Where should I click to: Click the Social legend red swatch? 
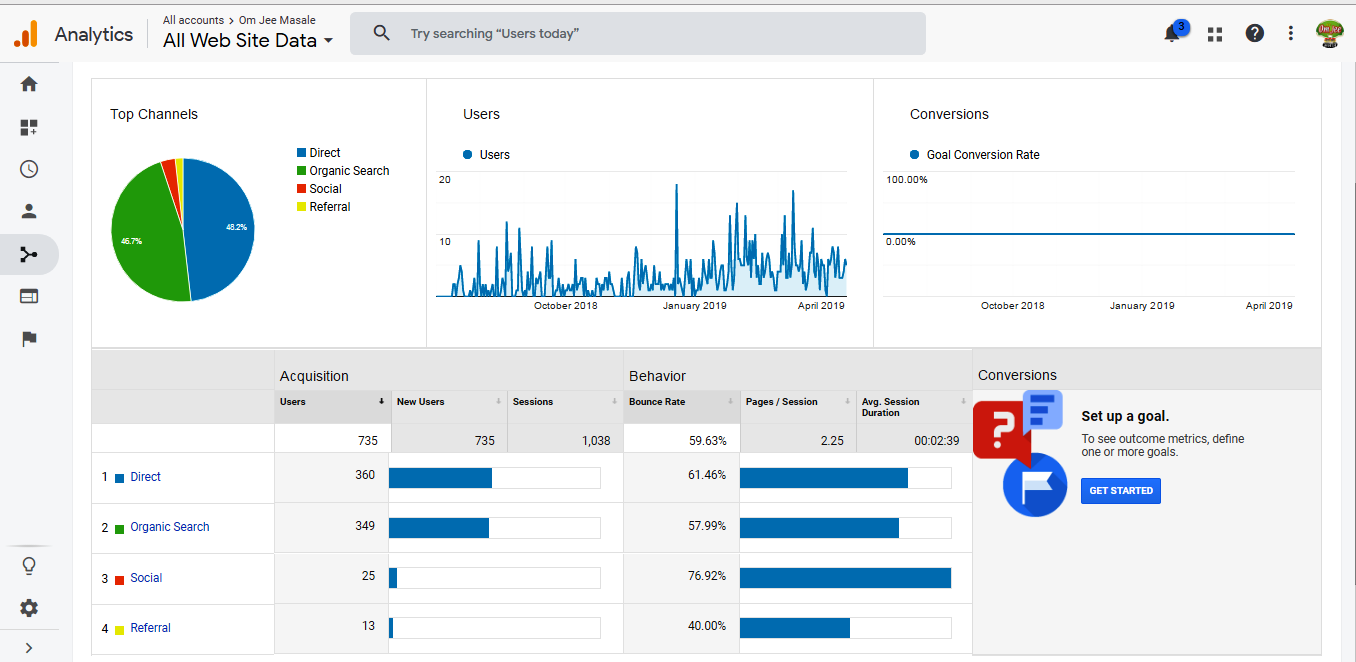[301, 189]
